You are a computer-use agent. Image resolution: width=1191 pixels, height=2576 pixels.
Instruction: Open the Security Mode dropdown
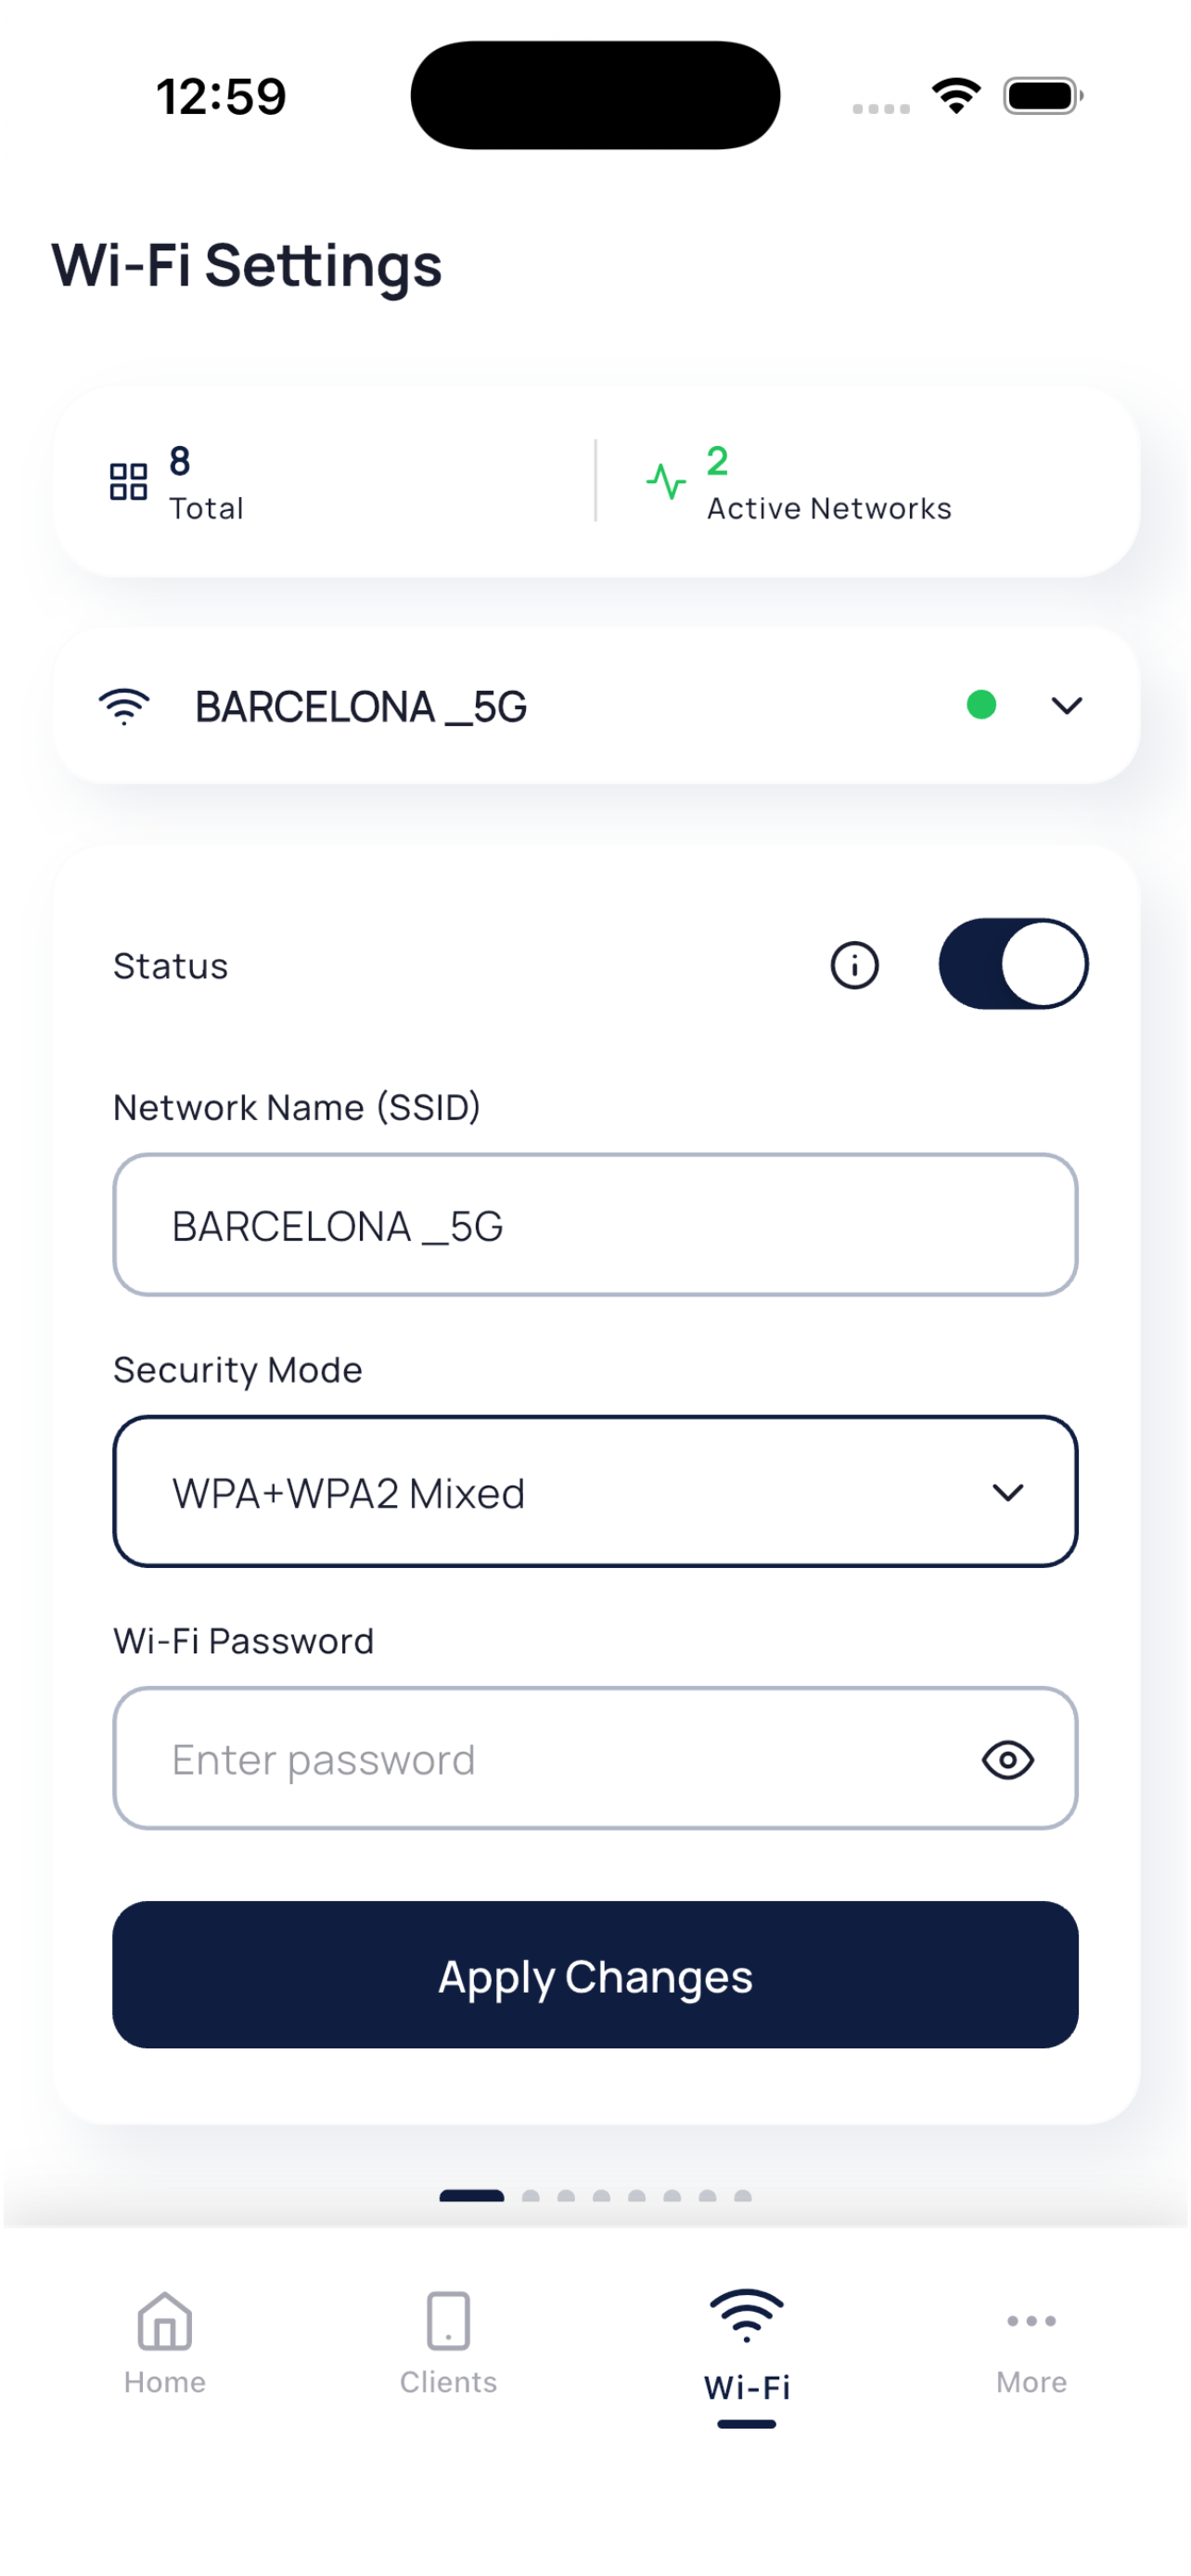[x=595, y=1491]
